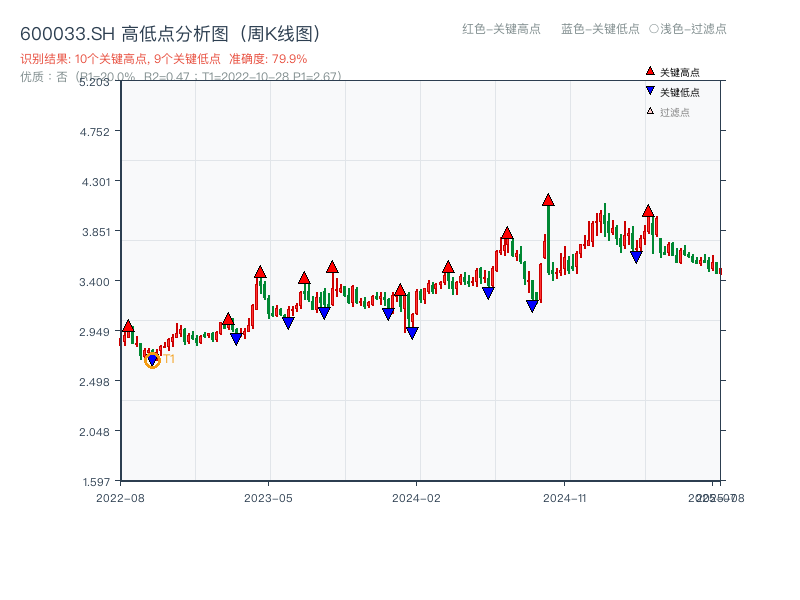Click the y-axis label 1.597

coord(96,482)
